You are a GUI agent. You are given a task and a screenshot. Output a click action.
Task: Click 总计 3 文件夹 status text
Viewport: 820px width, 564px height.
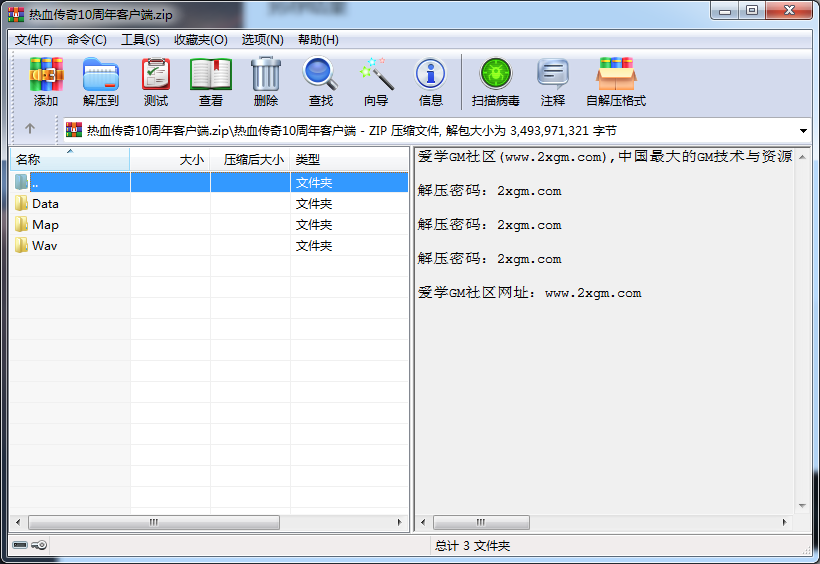[472, 546]
